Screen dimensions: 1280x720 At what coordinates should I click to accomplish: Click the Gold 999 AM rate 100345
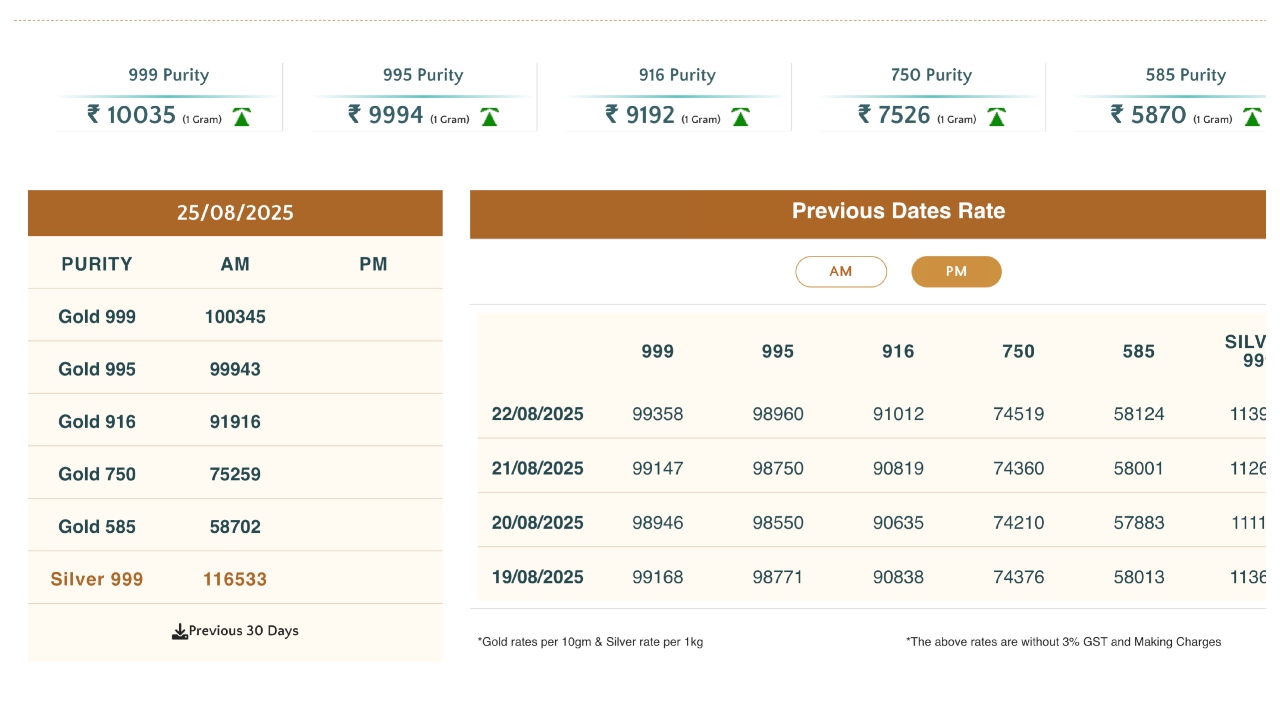point(235,317)
